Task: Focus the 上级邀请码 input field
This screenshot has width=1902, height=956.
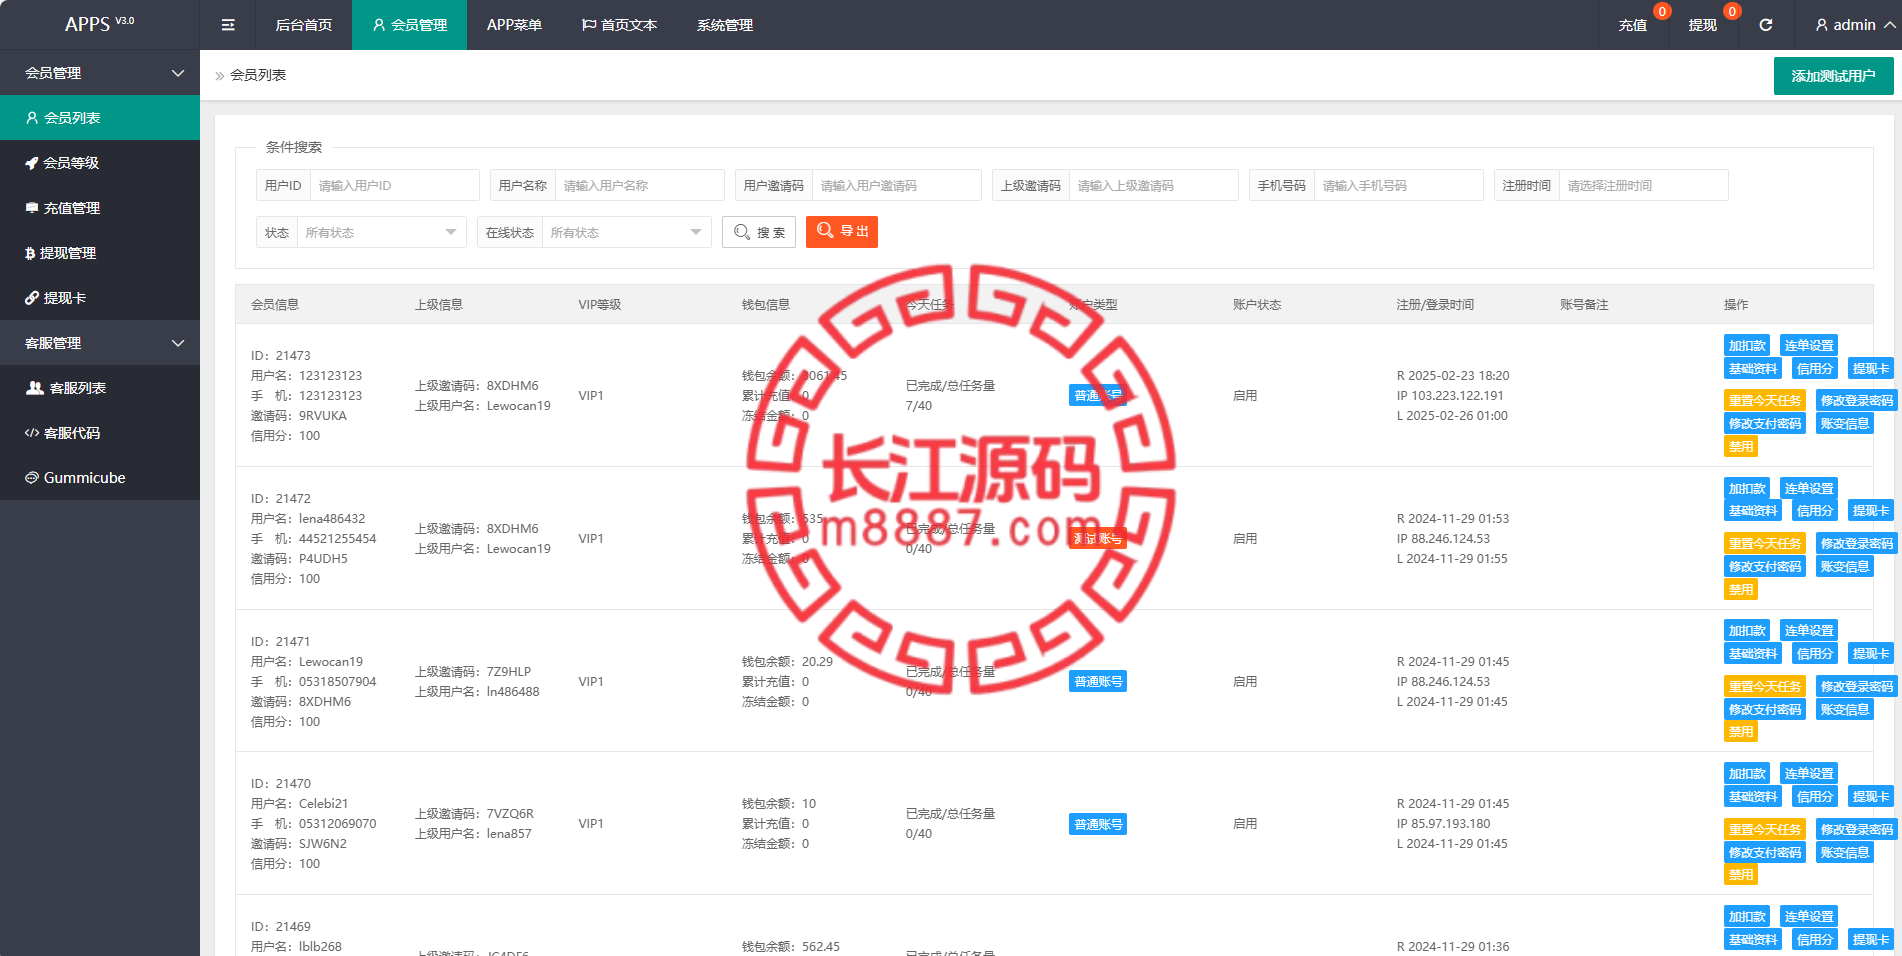Action: point(1153,185)
